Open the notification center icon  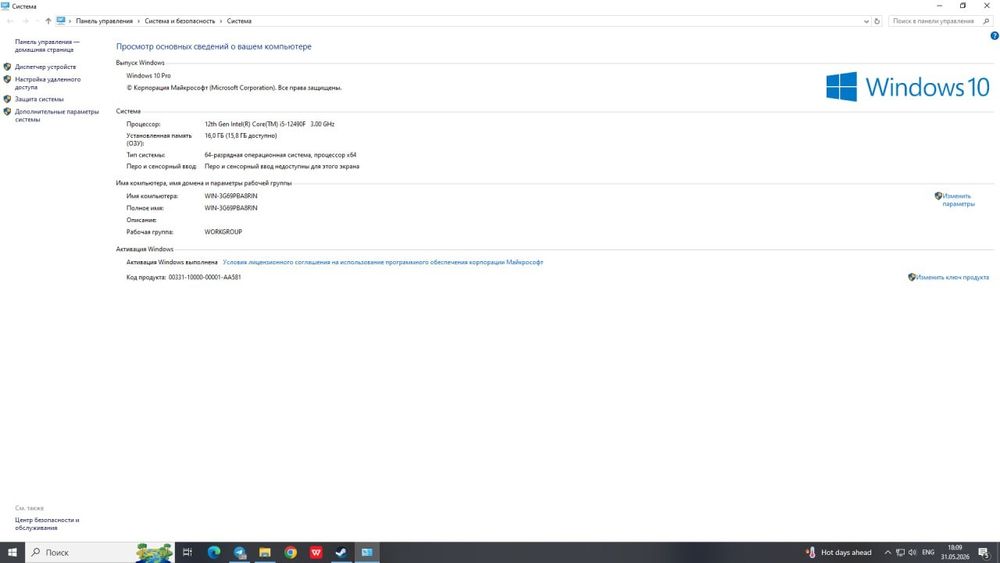(984, 552)
